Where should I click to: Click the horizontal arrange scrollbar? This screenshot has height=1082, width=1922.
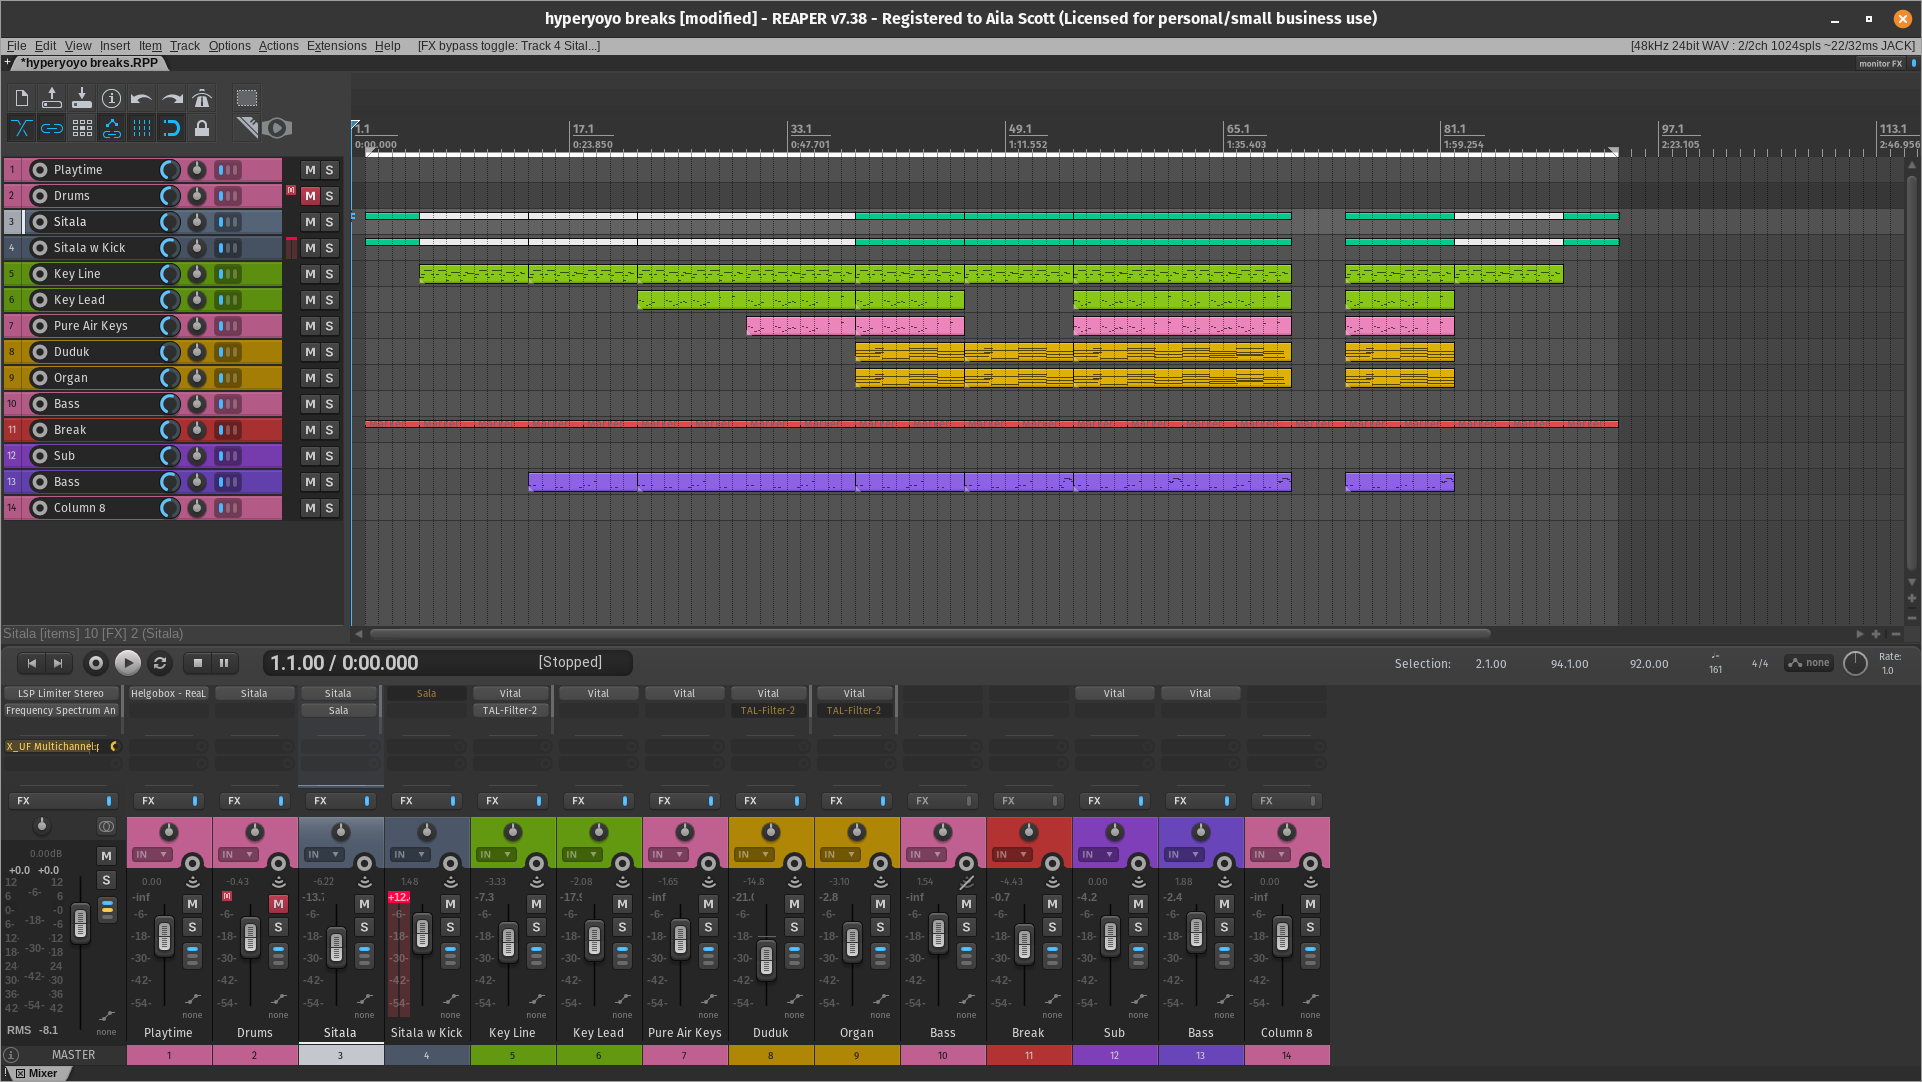pos(930,633)
